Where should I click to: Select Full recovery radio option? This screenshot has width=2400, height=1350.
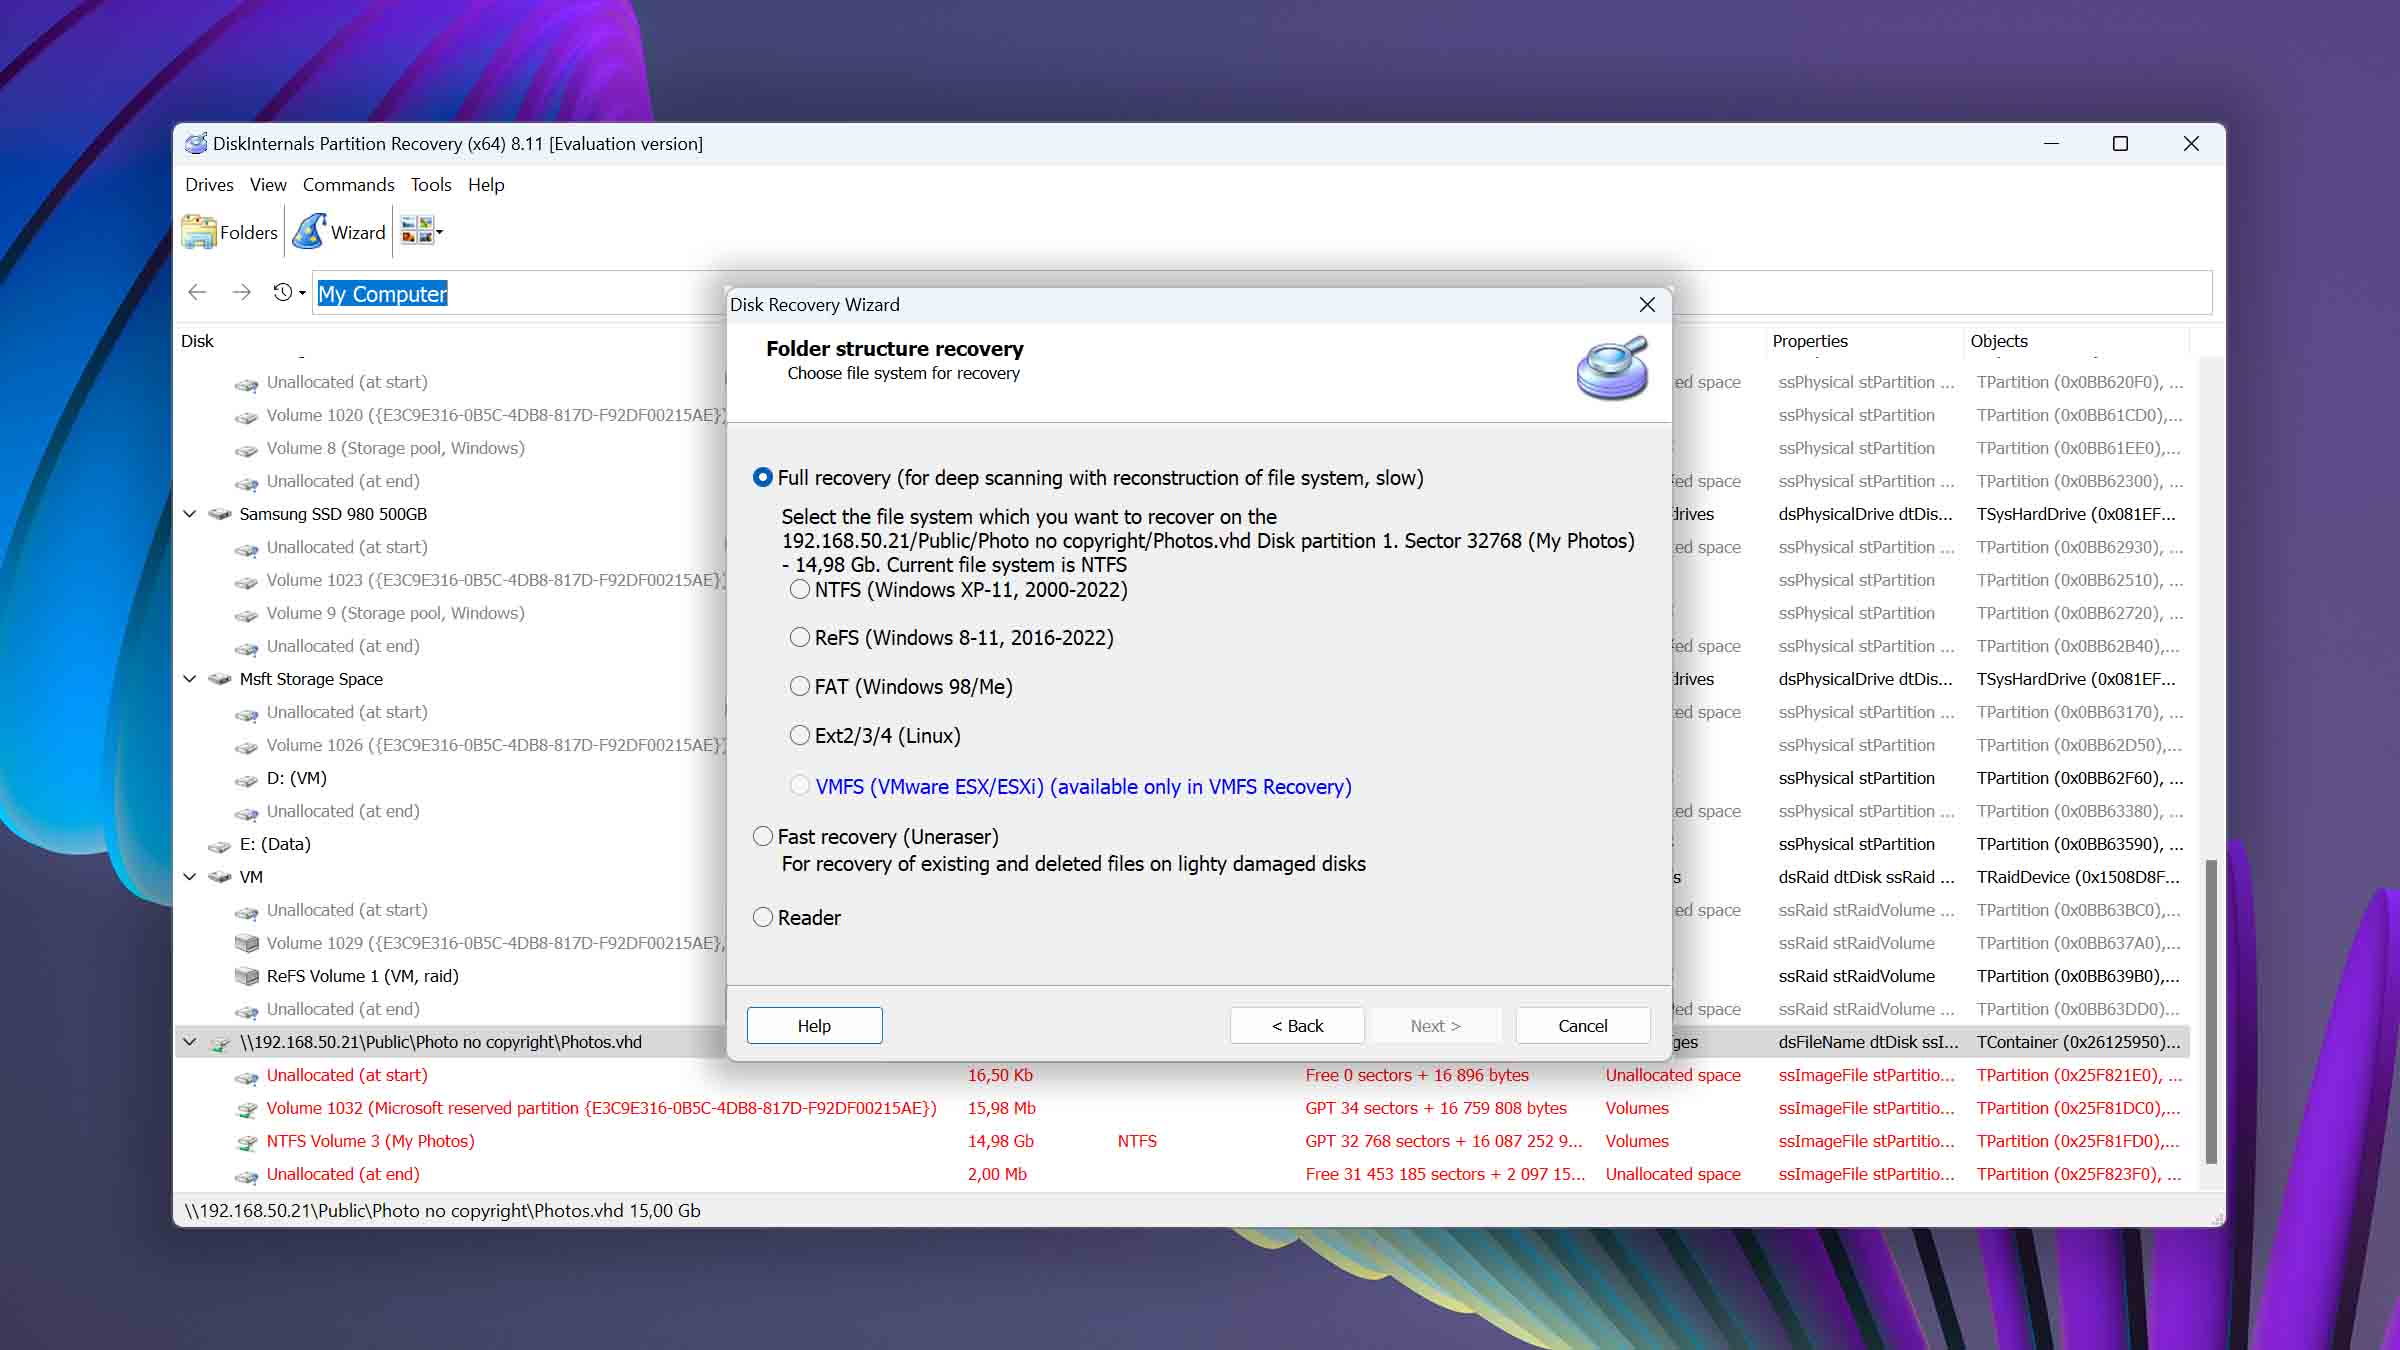coord(763,478)
